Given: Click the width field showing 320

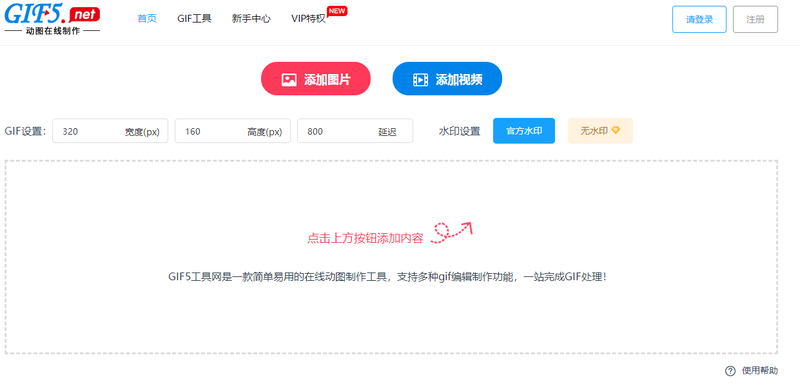Looking at the screenshot, I should click(110, 131).
